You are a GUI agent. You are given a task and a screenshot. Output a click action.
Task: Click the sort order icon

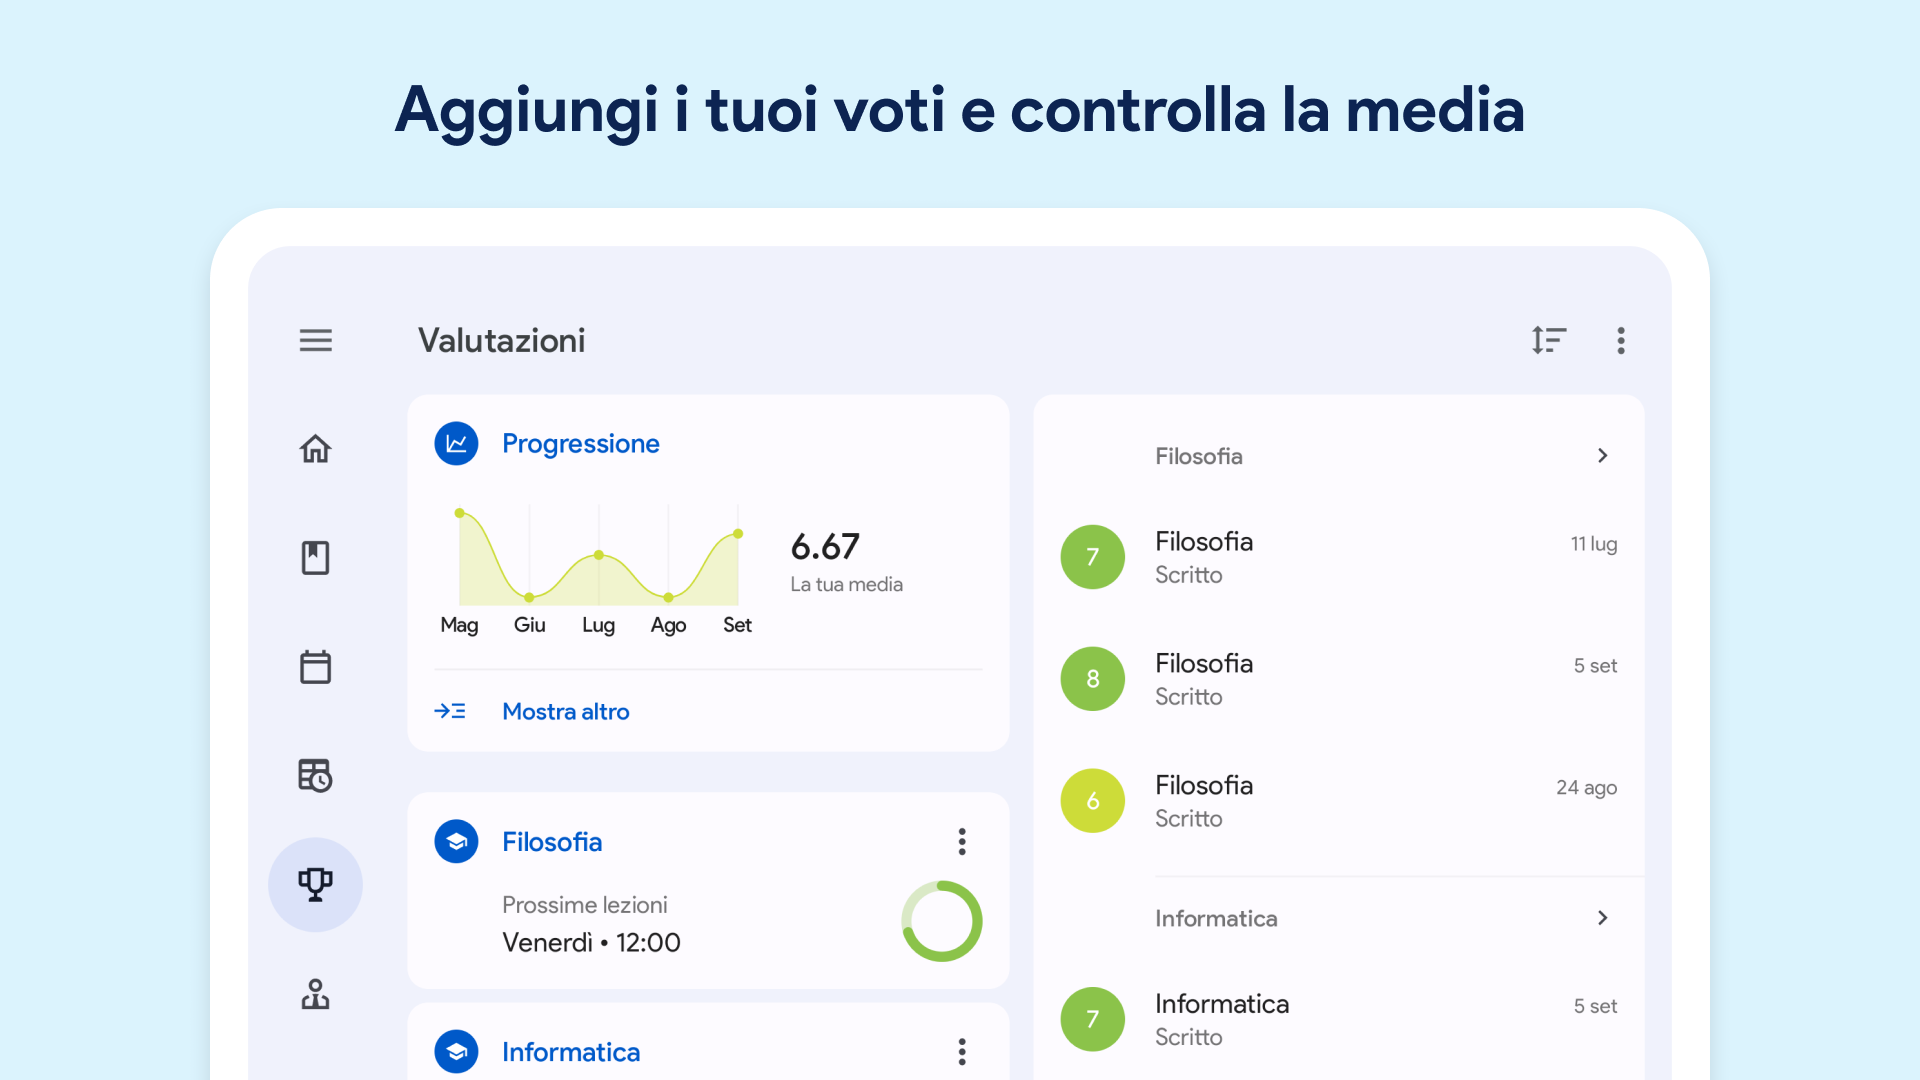click(x=1548, y=340)
